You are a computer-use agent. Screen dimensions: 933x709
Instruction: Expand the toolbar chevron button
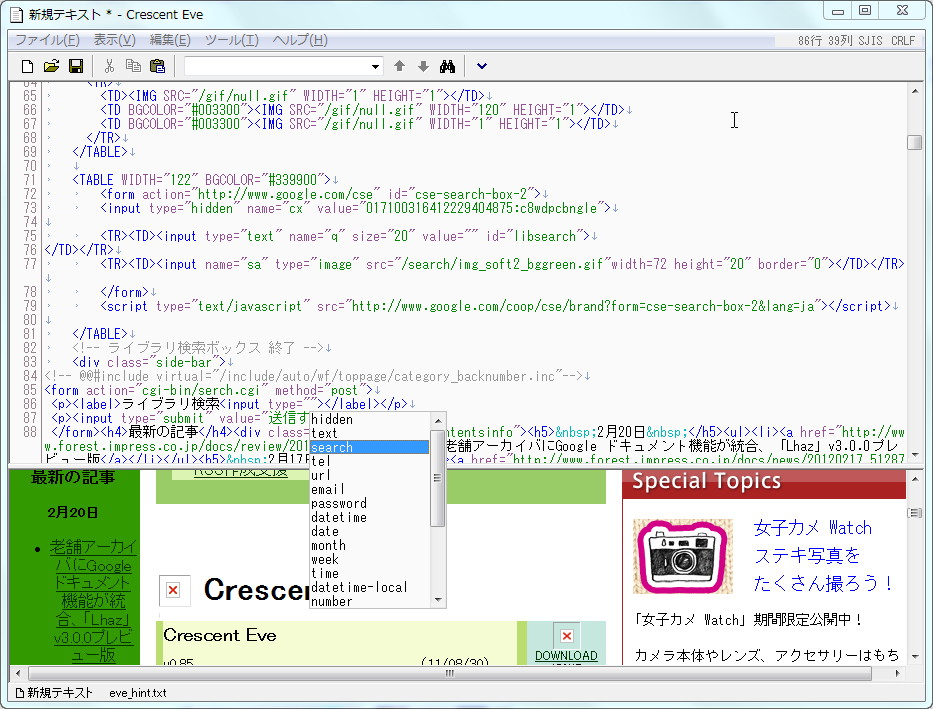(480, 66)
